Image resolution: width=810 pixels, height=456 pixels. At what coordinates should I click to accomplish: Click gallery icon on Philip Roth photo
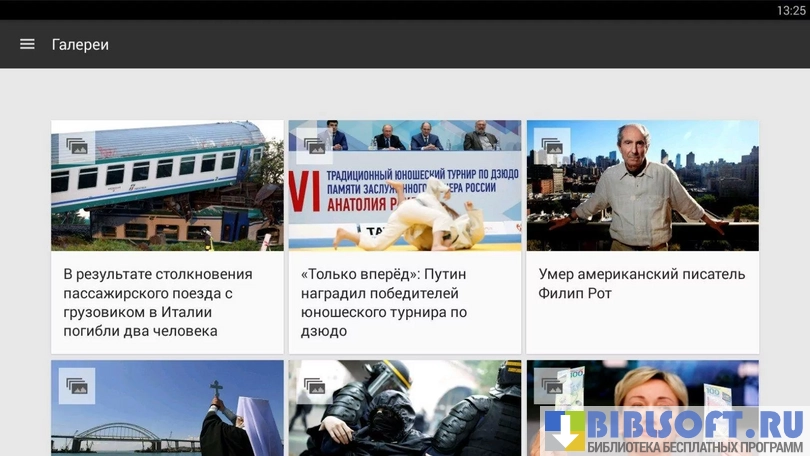pyautogui.click(x=552, y=146)
